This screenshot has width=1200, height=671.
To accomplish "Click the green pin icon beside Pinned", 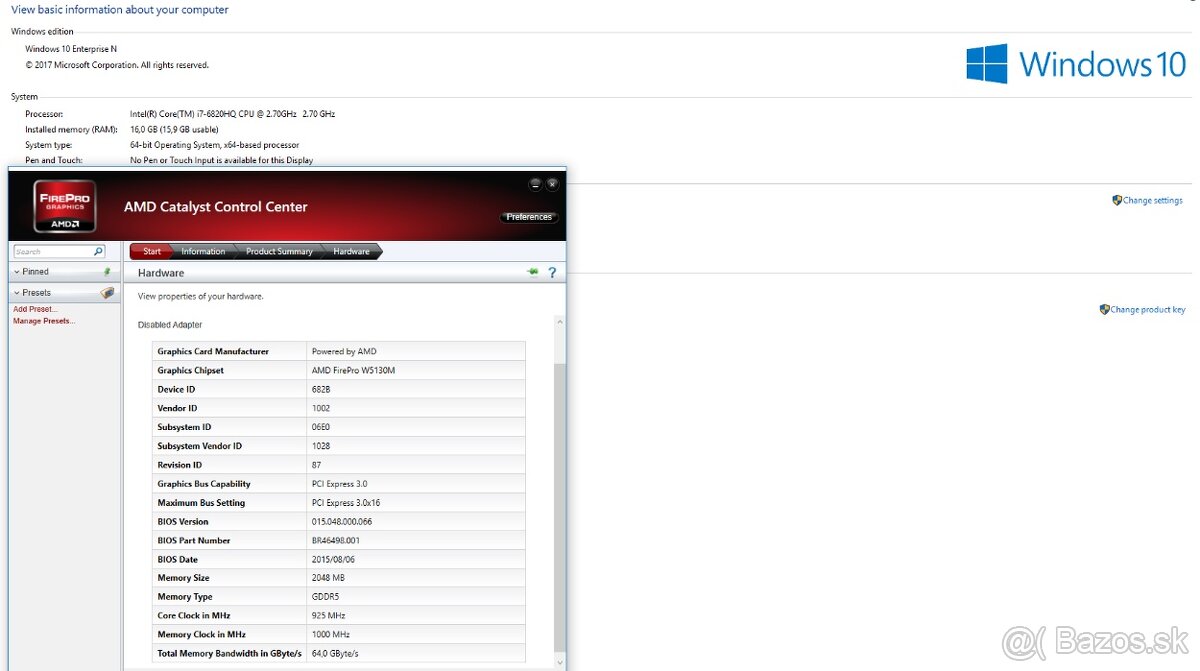I will tap(107, 272).
